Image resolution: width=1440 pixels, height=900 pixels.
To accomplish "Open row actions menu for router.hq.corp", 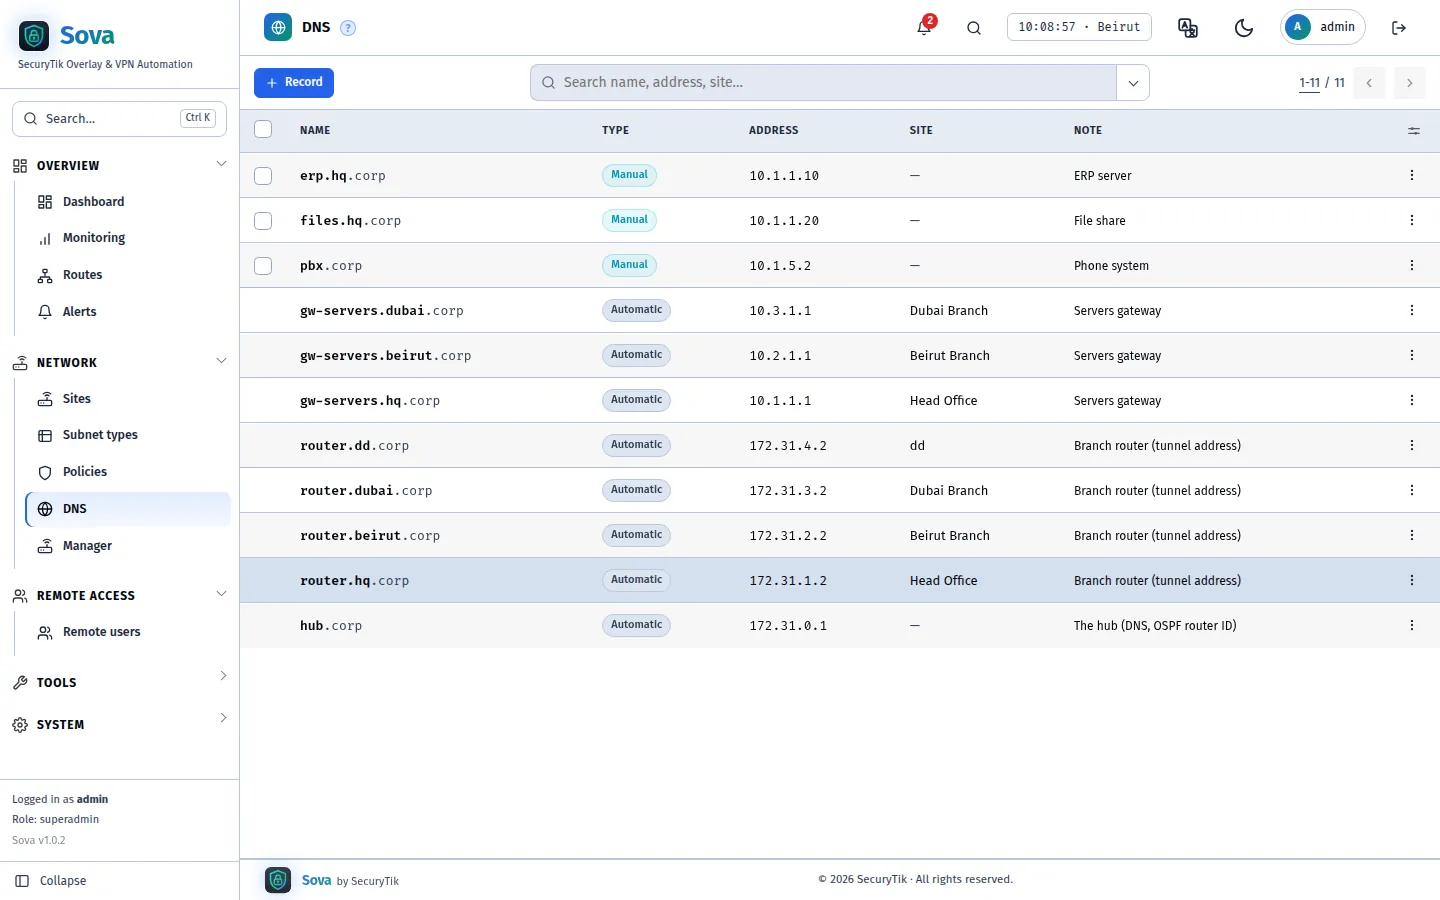I will click(x=1412, y=580).
